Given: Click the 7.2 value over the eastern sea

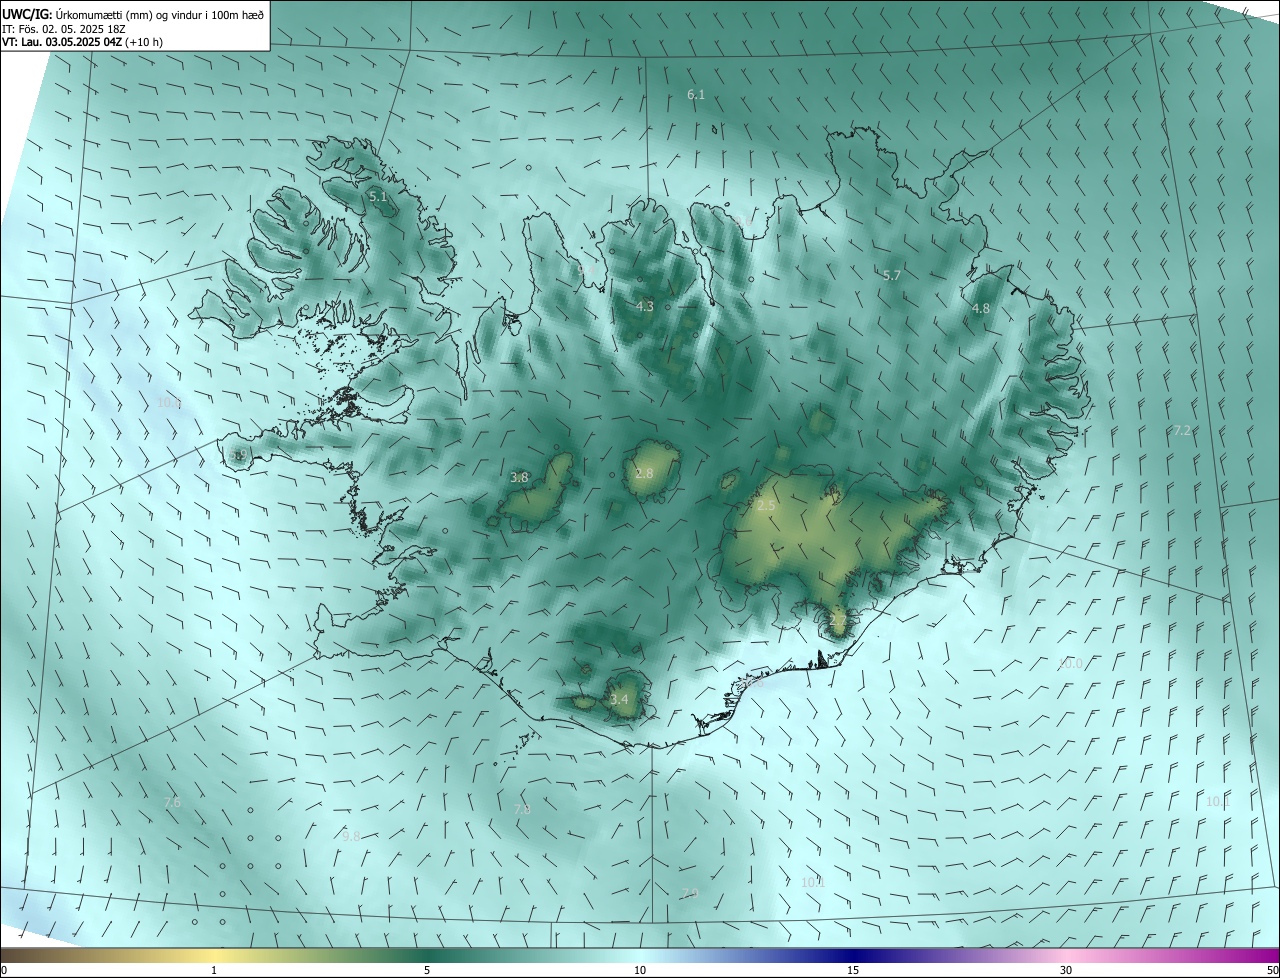Looking at the screenshot, I should [1182, 431].
